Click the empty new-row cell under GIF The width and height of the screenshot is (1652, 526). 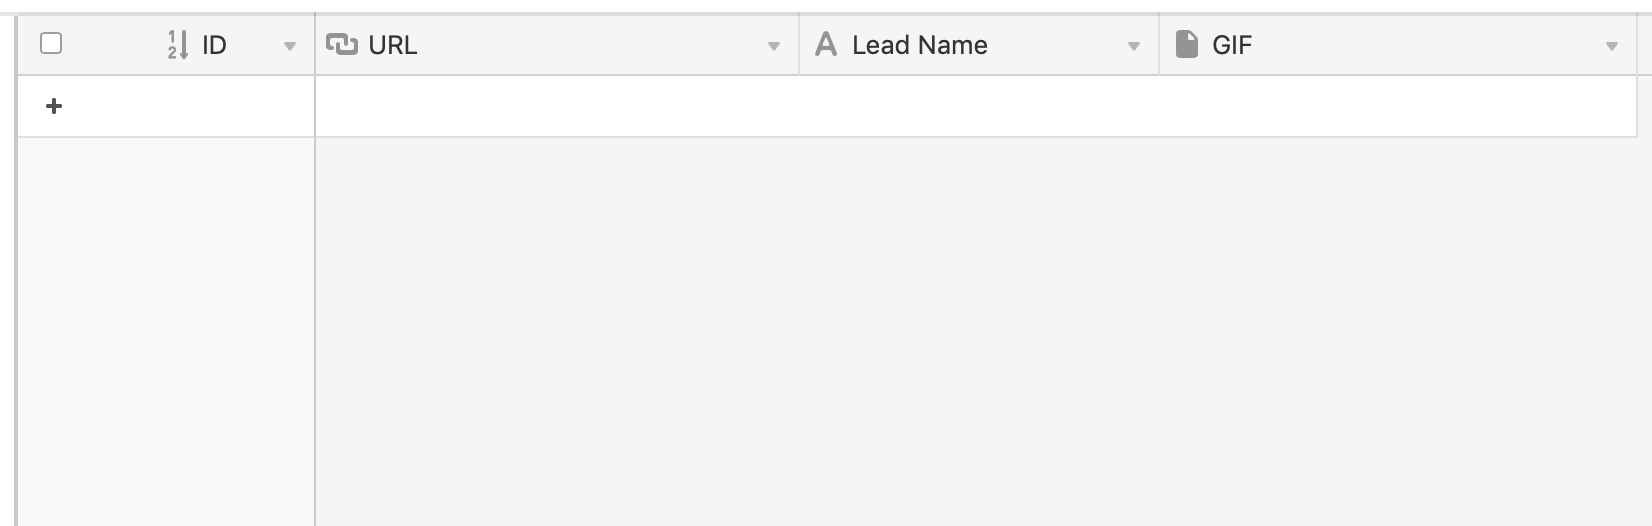pos(1398,106)
